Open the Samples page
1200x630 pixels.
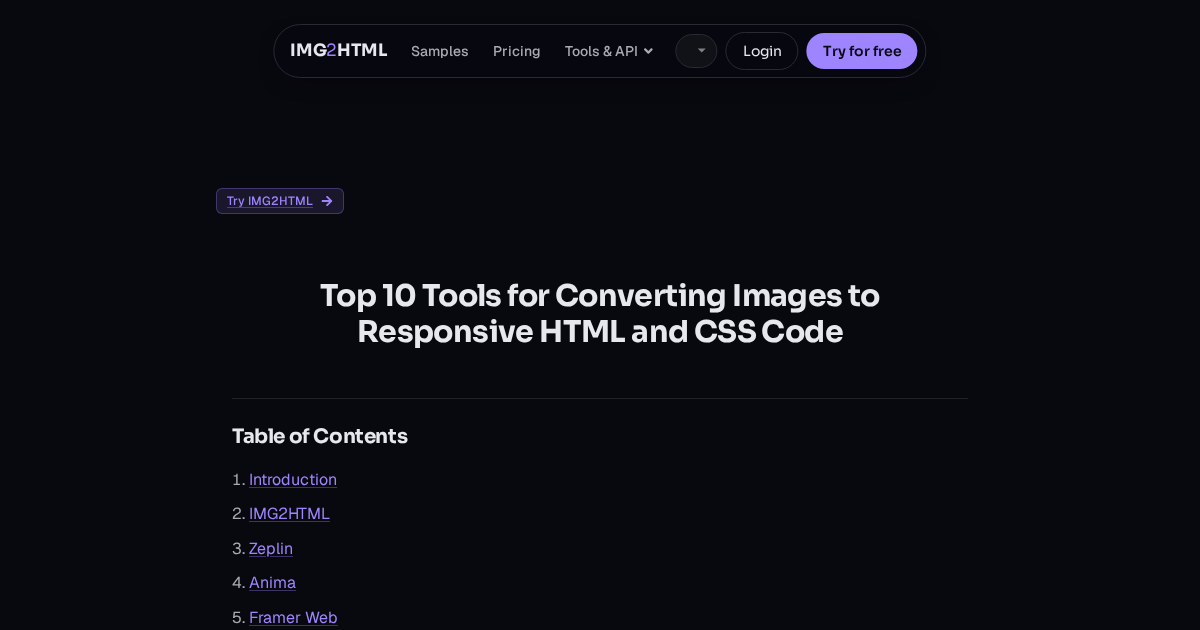coord(439,51)
